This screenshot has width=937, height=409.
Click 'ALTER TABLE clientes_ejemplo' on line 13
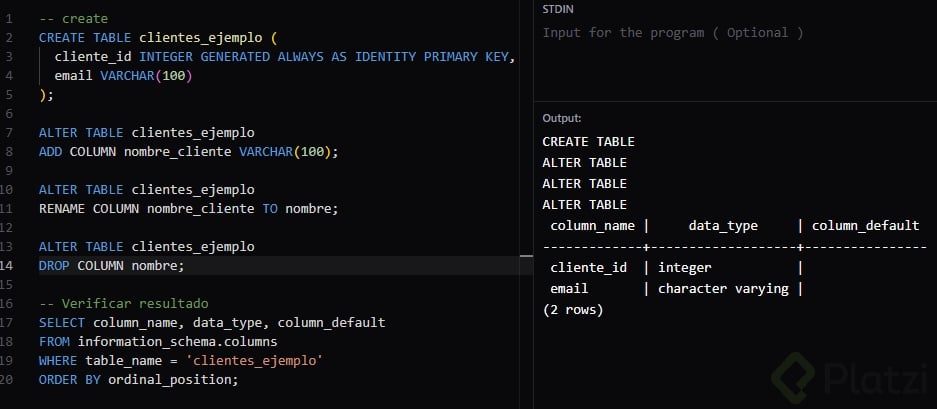pos(146,246)
